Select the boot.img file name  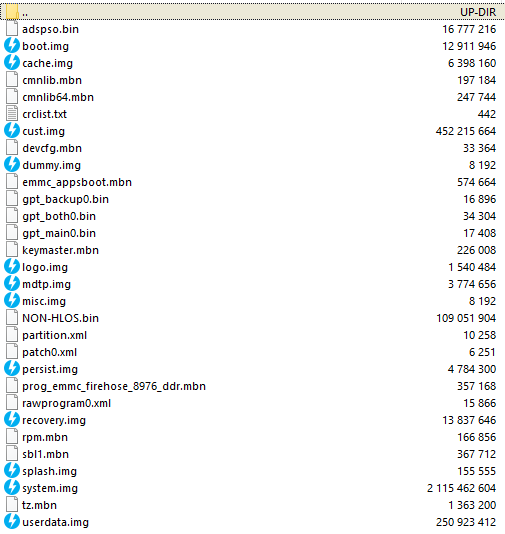(45, 46)
